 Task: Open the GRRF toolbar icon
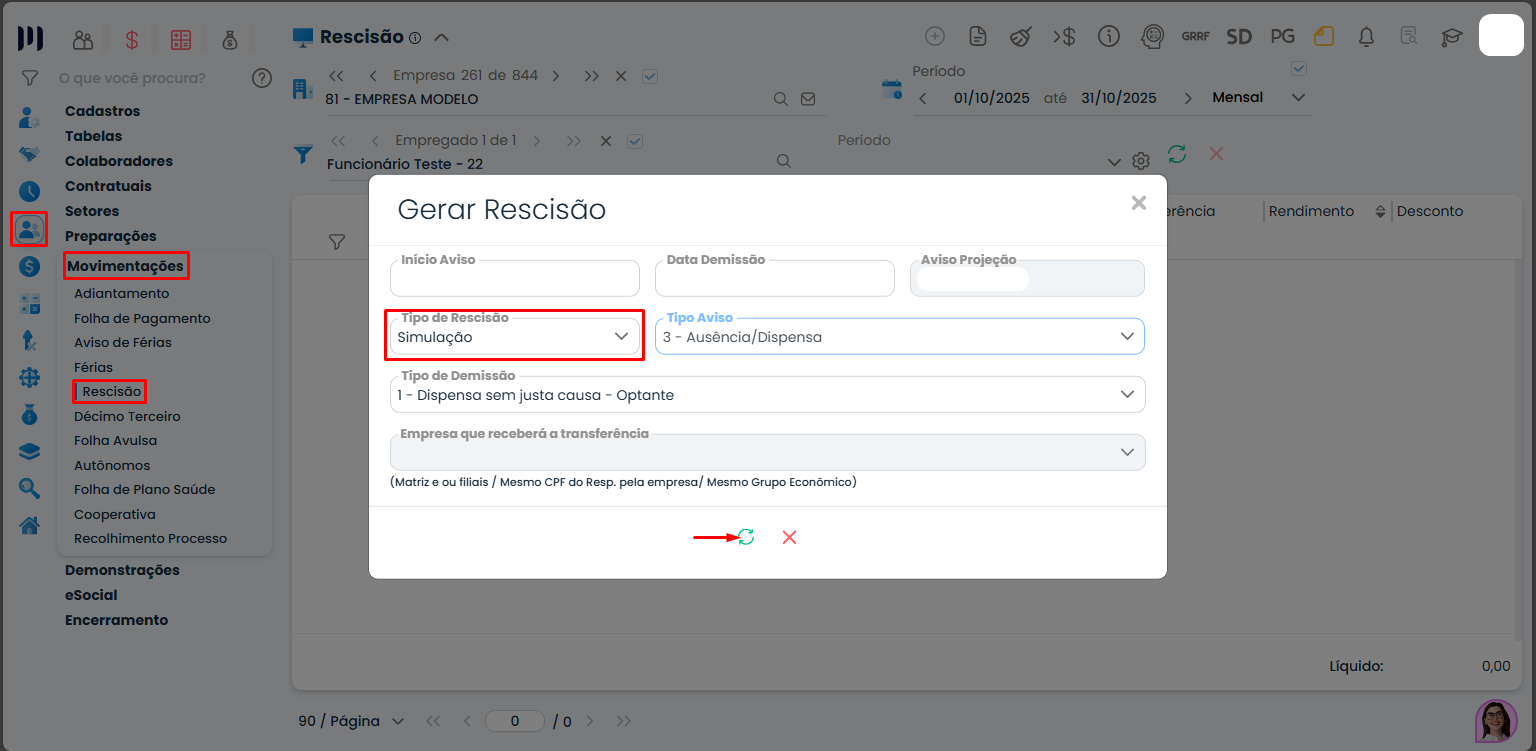tap(1195, 37)
